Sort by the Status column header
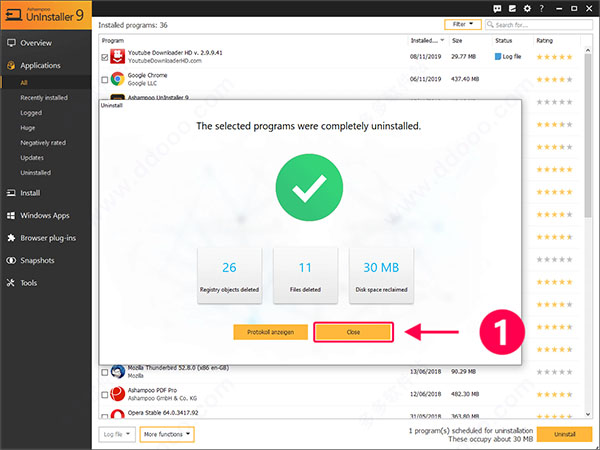 coord(504,40)
